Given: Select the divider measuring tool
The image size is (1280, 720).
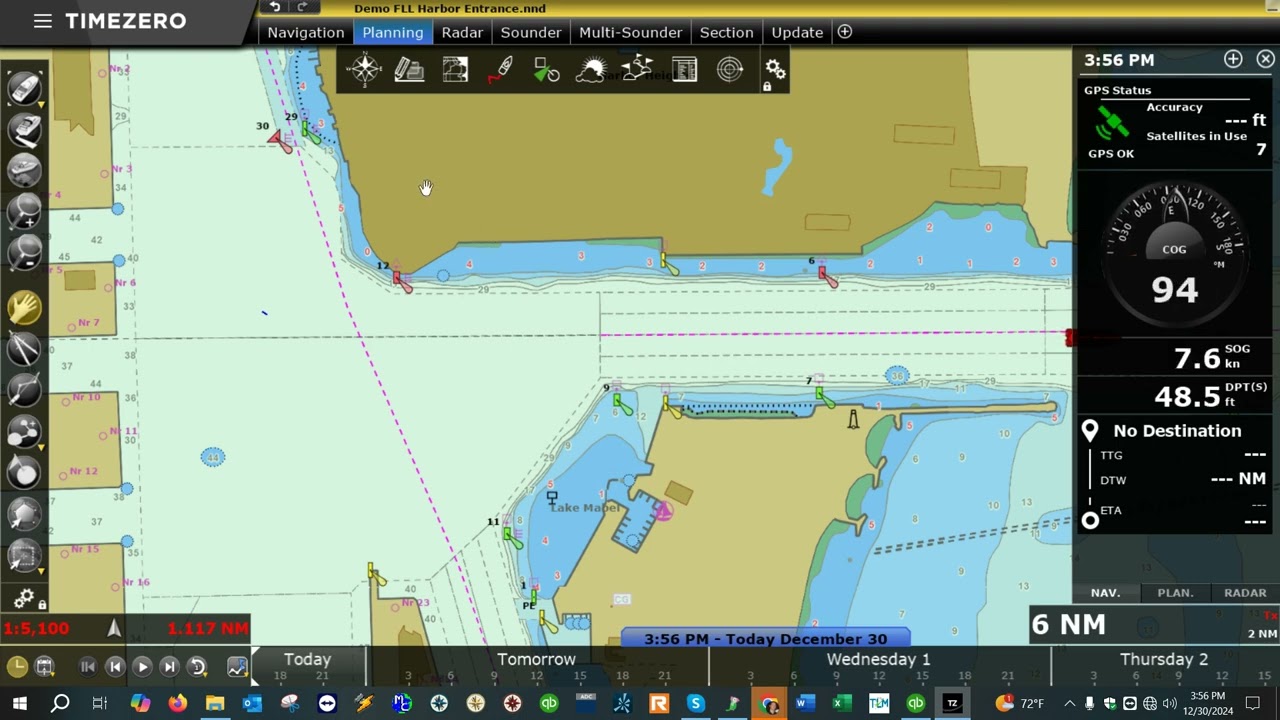Looking at the screenshot, I should tap(25, 348).
